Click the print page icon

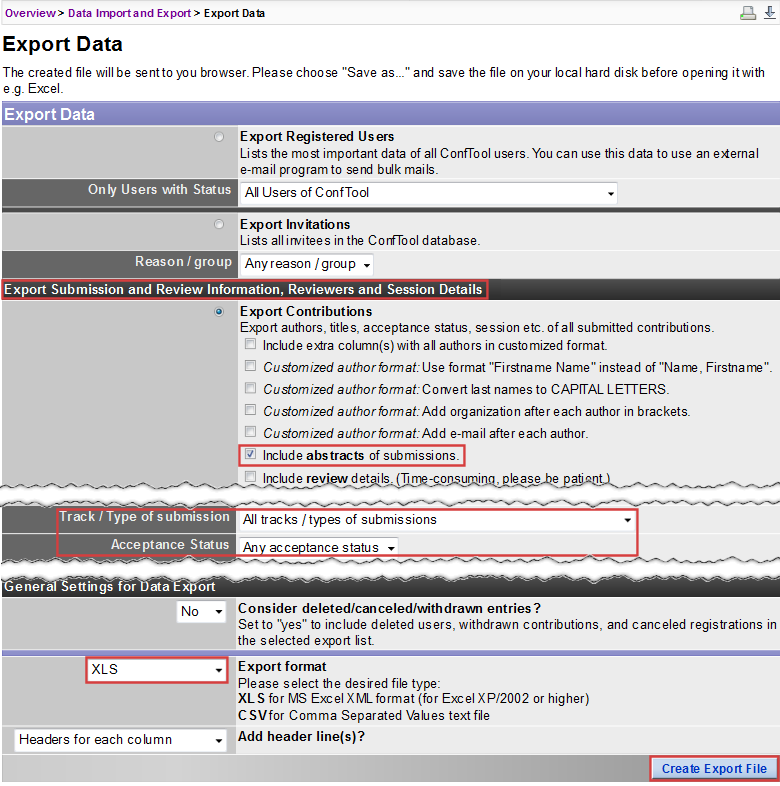coord(747,13)
